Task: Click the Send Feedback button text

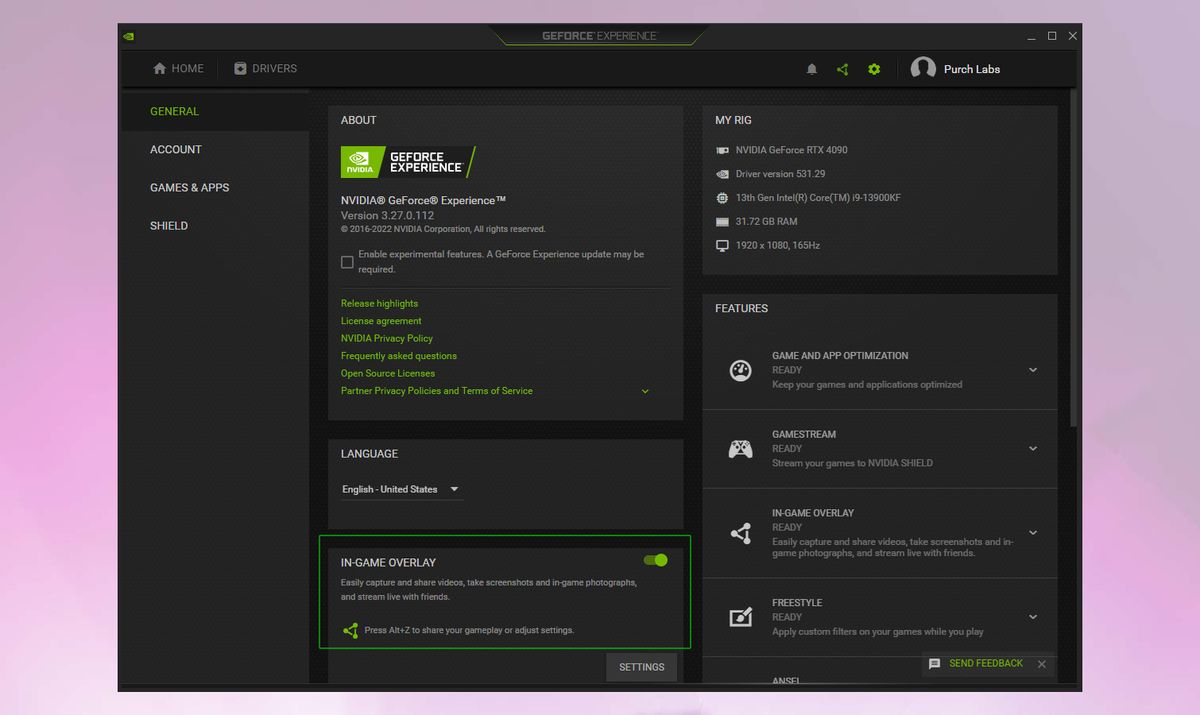Action: (986, 664)
